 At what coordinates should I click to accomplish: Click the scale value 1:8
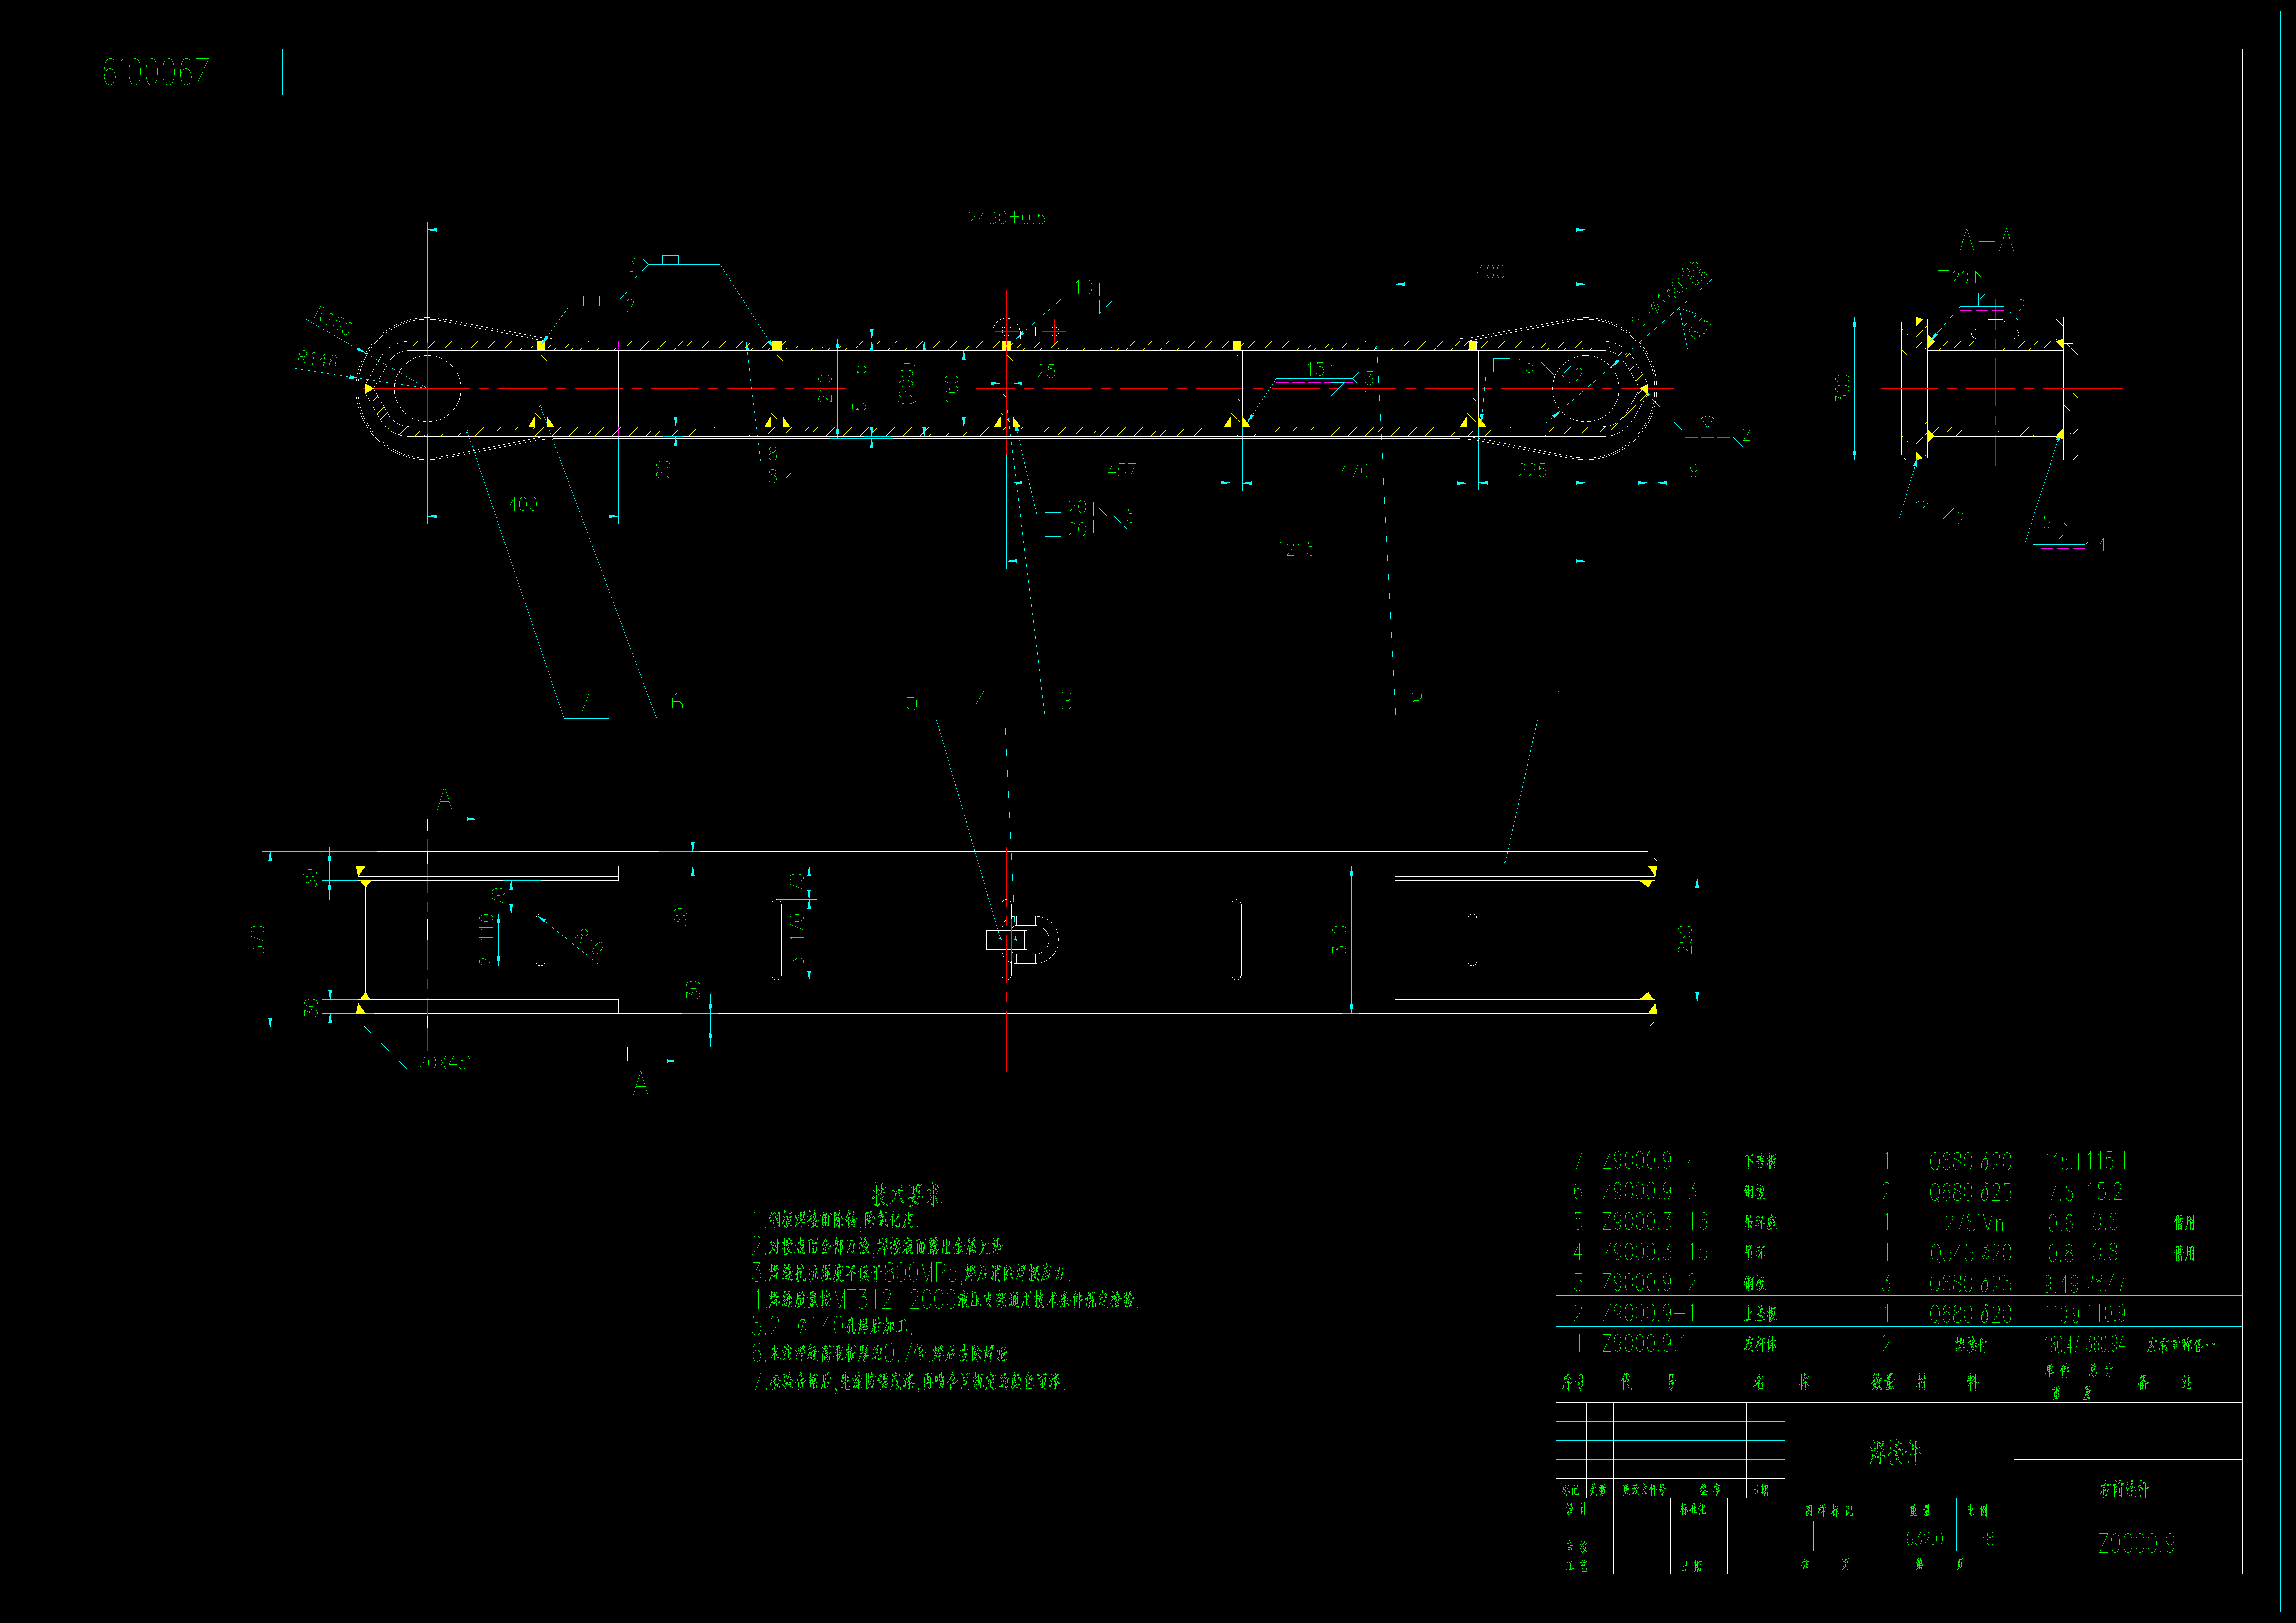coord(1985,1539)
